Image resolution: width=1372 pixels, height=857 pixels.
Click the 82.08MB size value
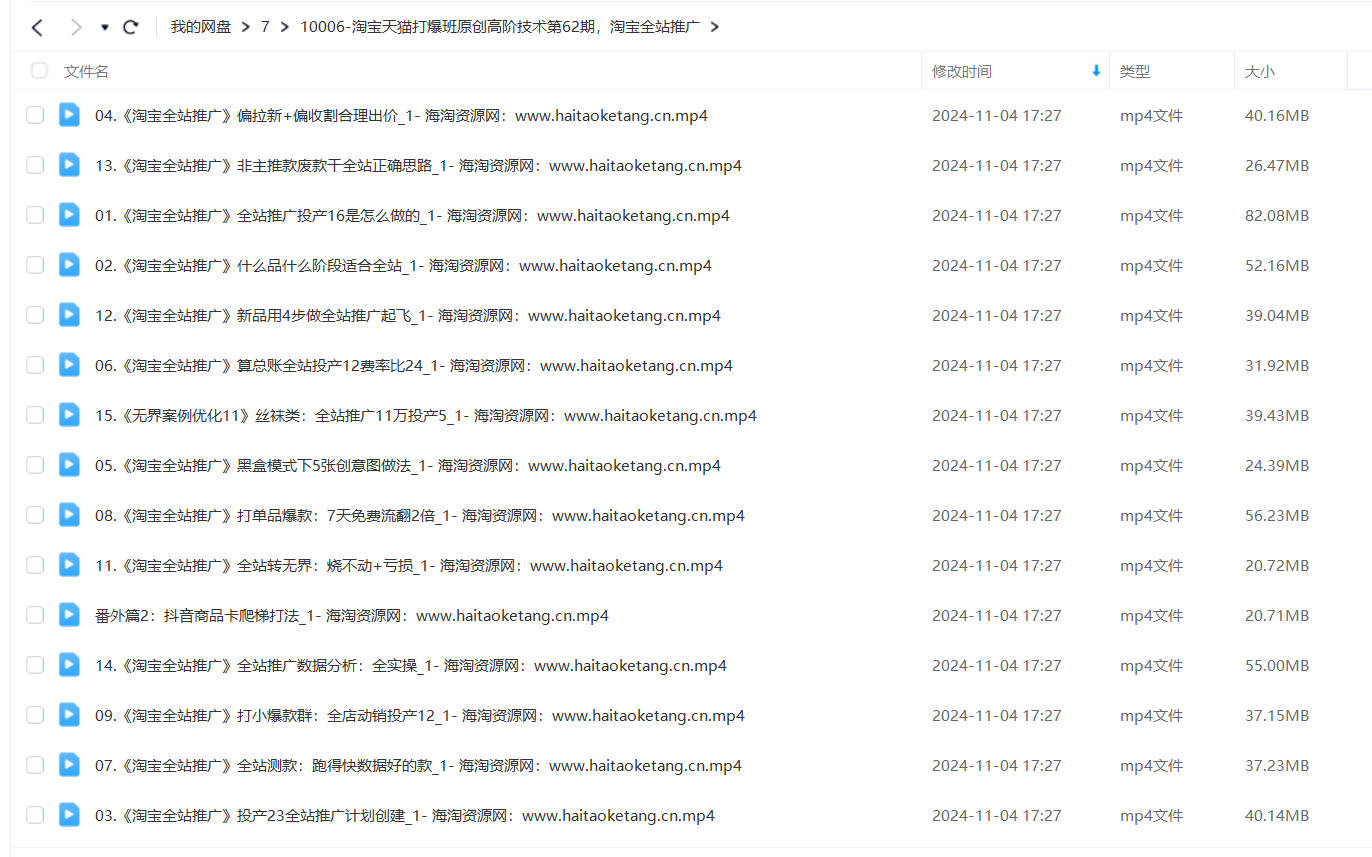(1277, 215)
